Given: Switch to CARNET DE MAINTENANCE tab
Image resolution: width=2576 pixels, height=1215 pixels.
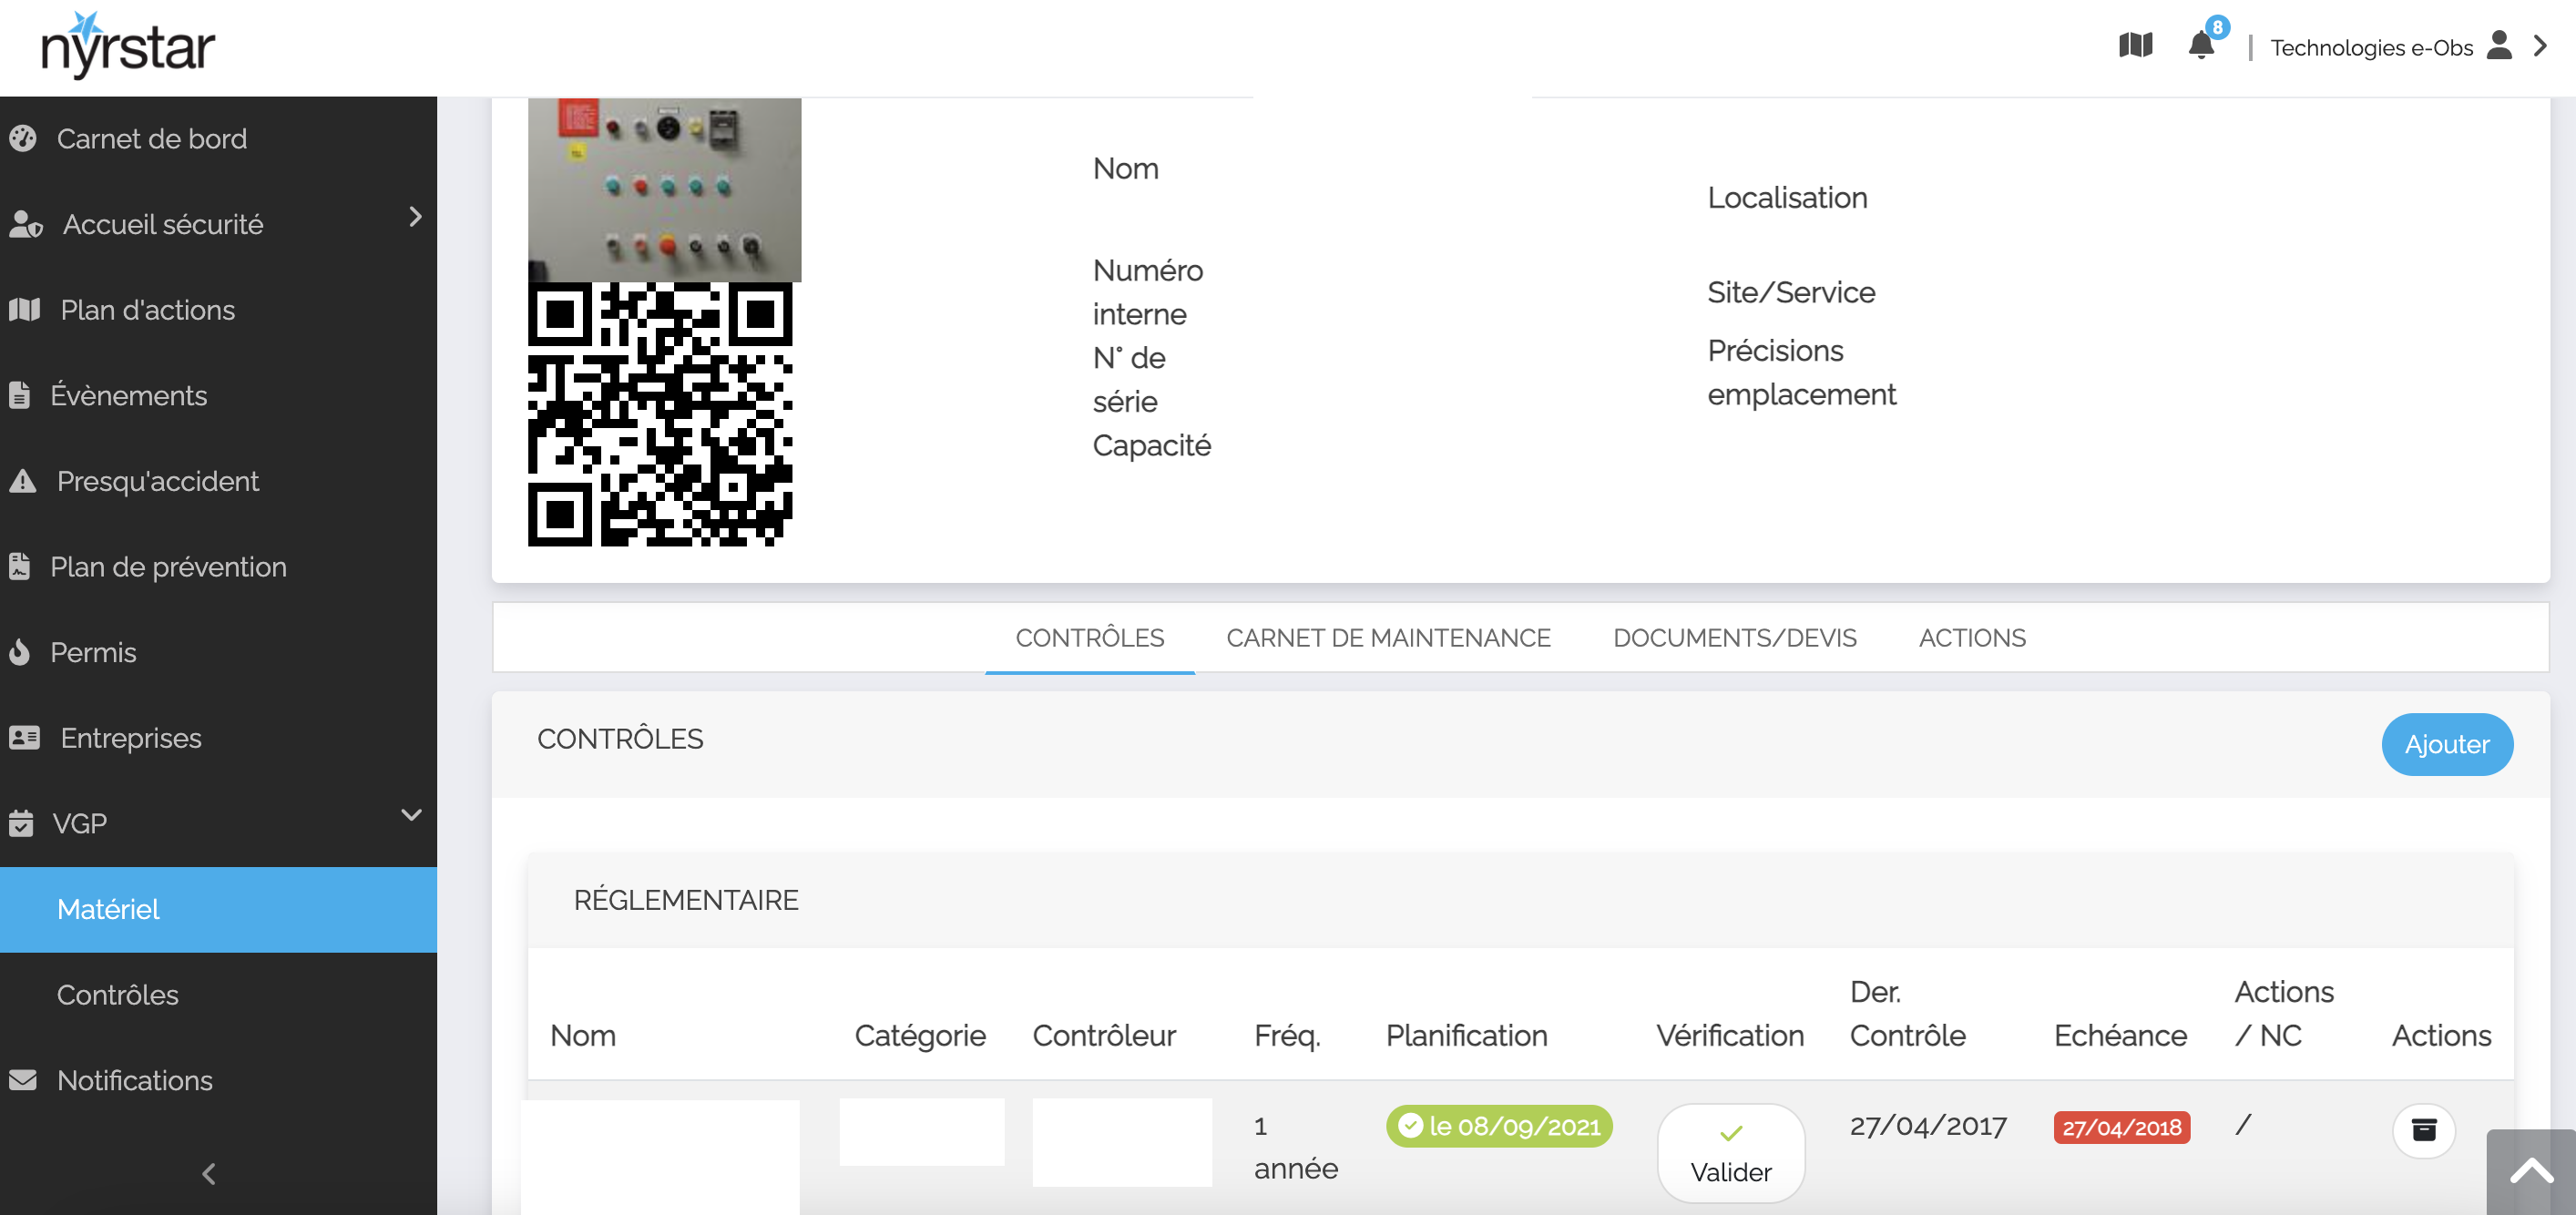Looking at the screenshot, I should pos(1388,638).
